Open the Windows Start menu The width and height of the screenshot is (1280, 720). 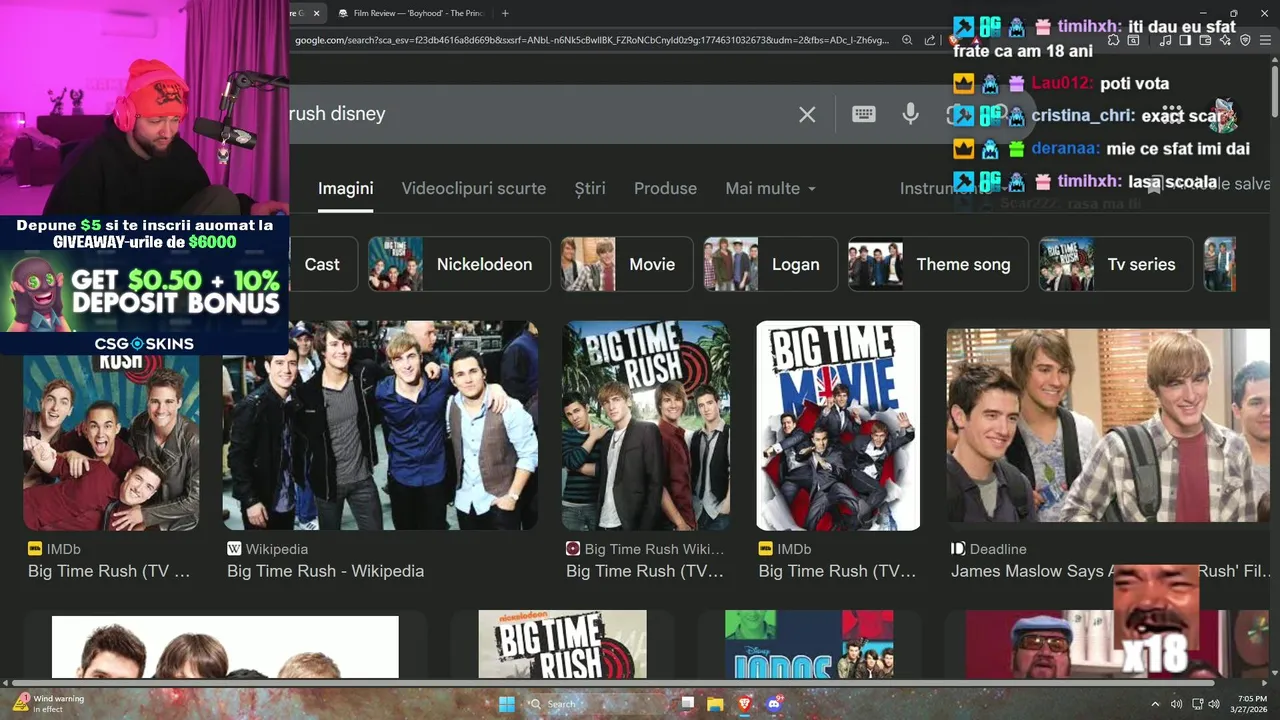(x=507, y=704)
